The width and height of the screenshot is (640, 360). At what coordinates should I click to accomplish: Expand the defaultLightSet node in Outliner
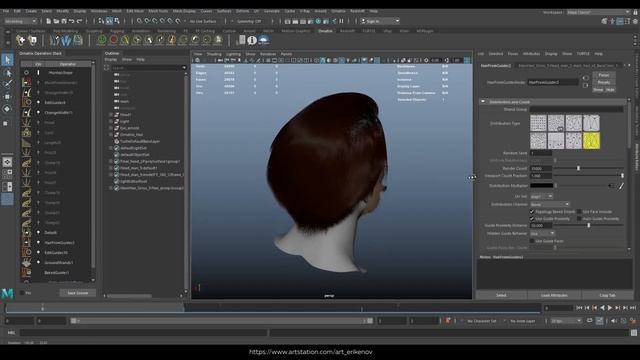coord(111,148)
